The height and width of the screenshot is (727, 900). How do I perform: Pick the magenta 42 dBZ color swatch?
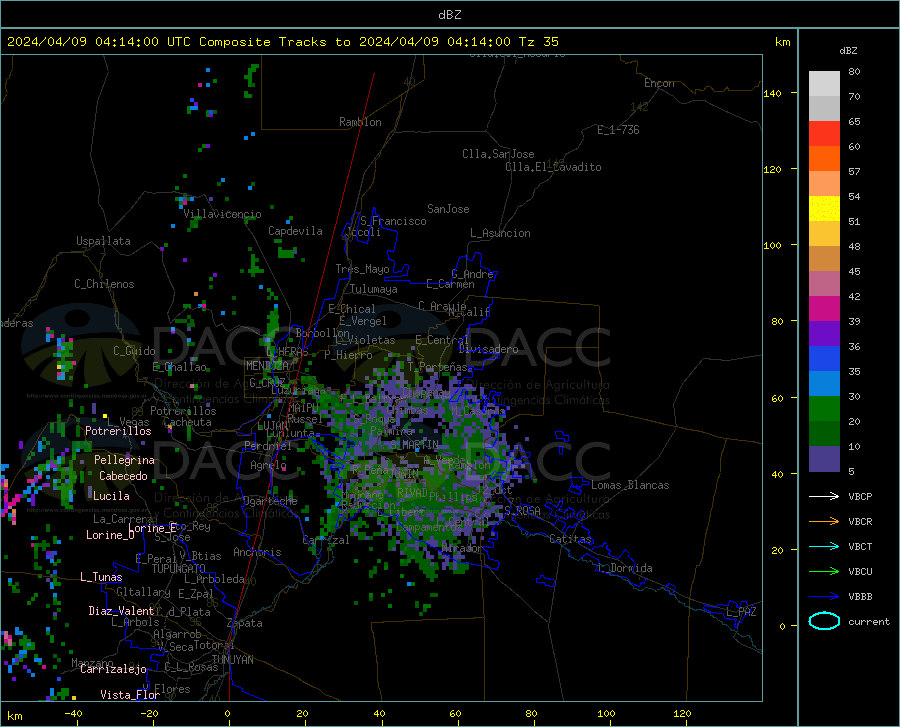(x=824, y=309)
